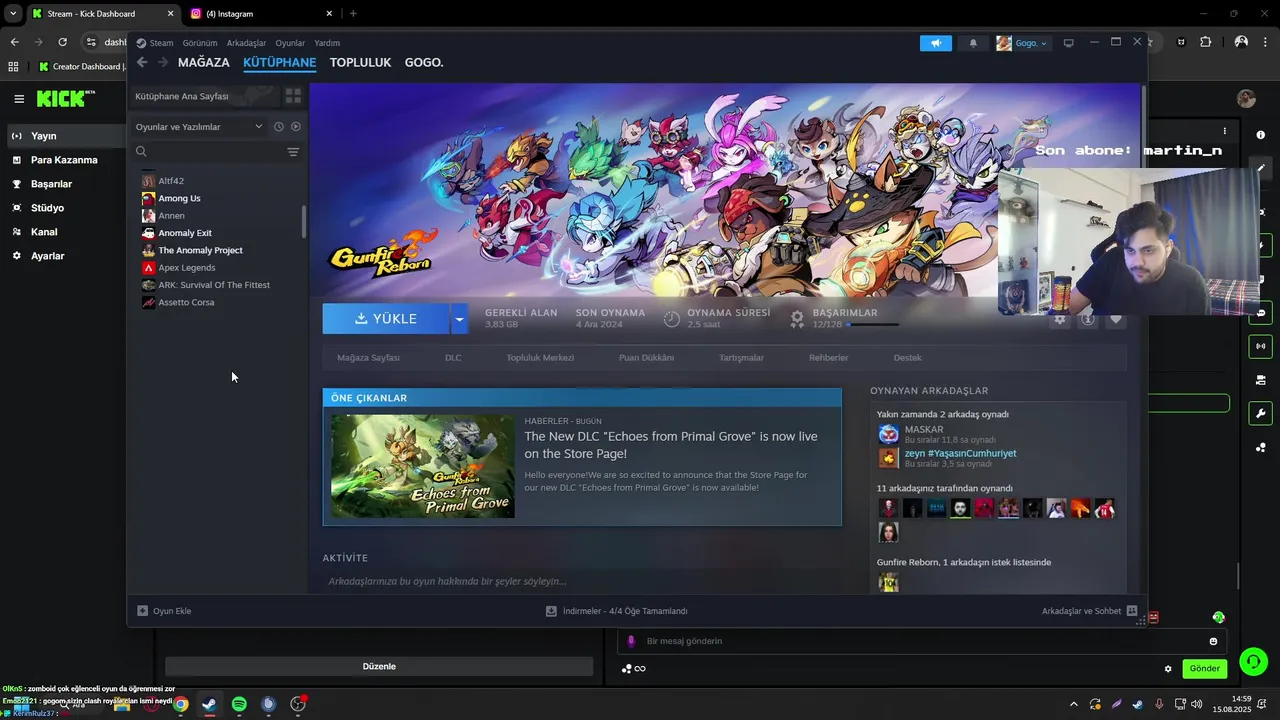Click the Gönder button in Kick chat

click(1204, 668)
